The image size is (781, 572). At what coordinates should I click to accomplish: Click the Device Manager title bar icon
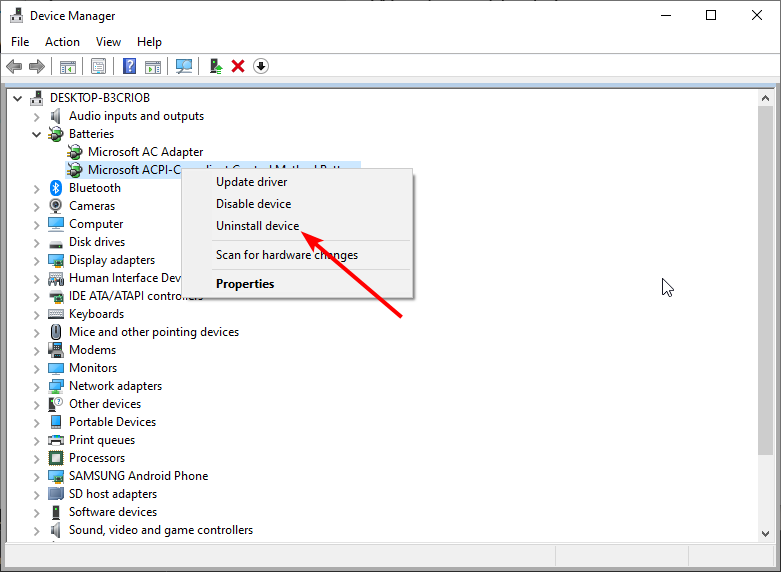coord(16,16)
